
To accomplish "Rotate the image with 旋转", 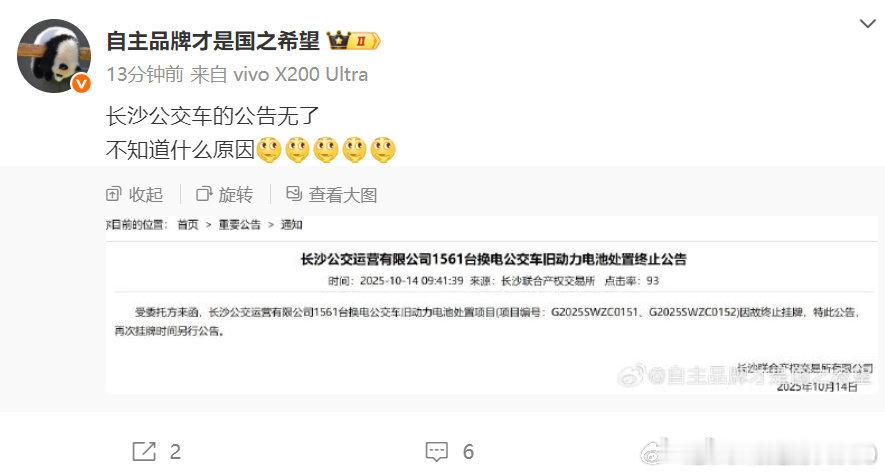I will click(225, 195).
